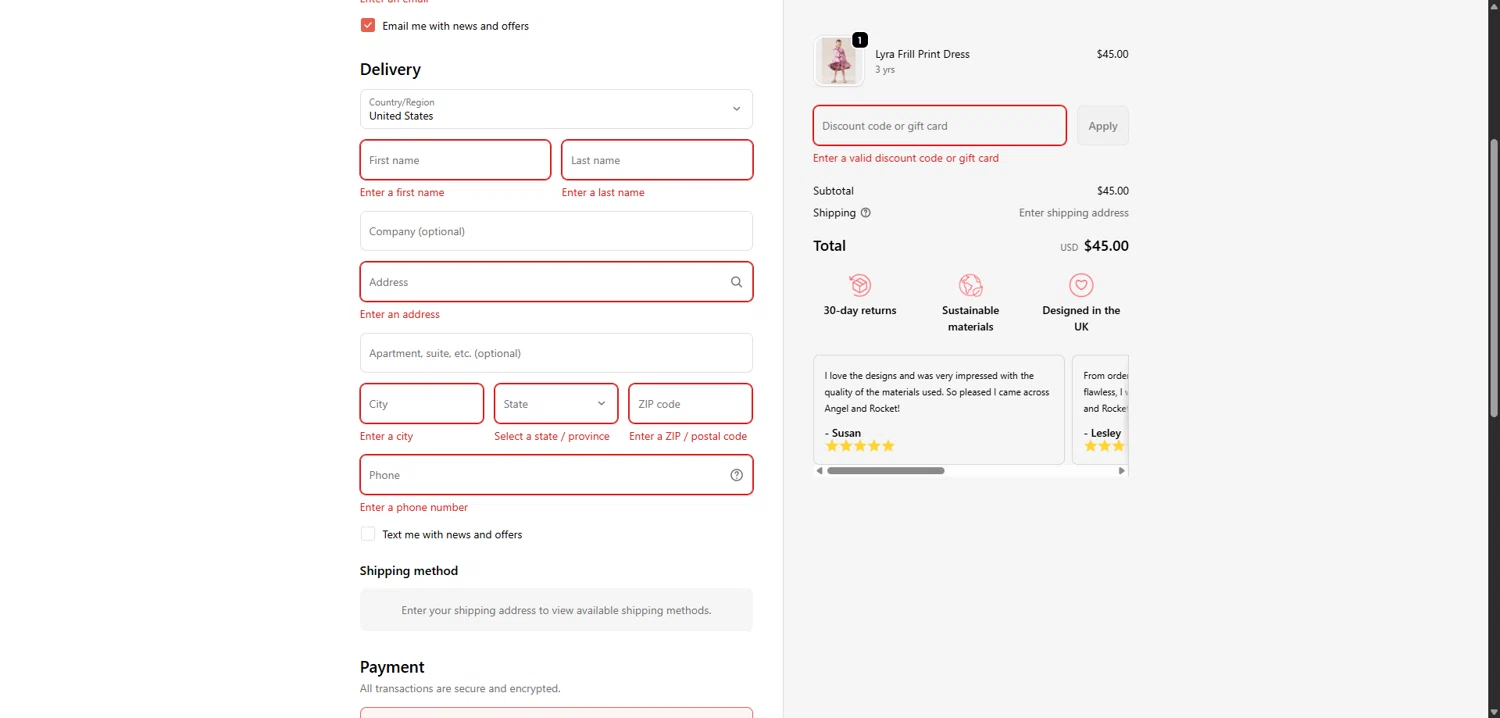
Task: Click into the Discount code or gift card field
Action: (x=939, y=126)
